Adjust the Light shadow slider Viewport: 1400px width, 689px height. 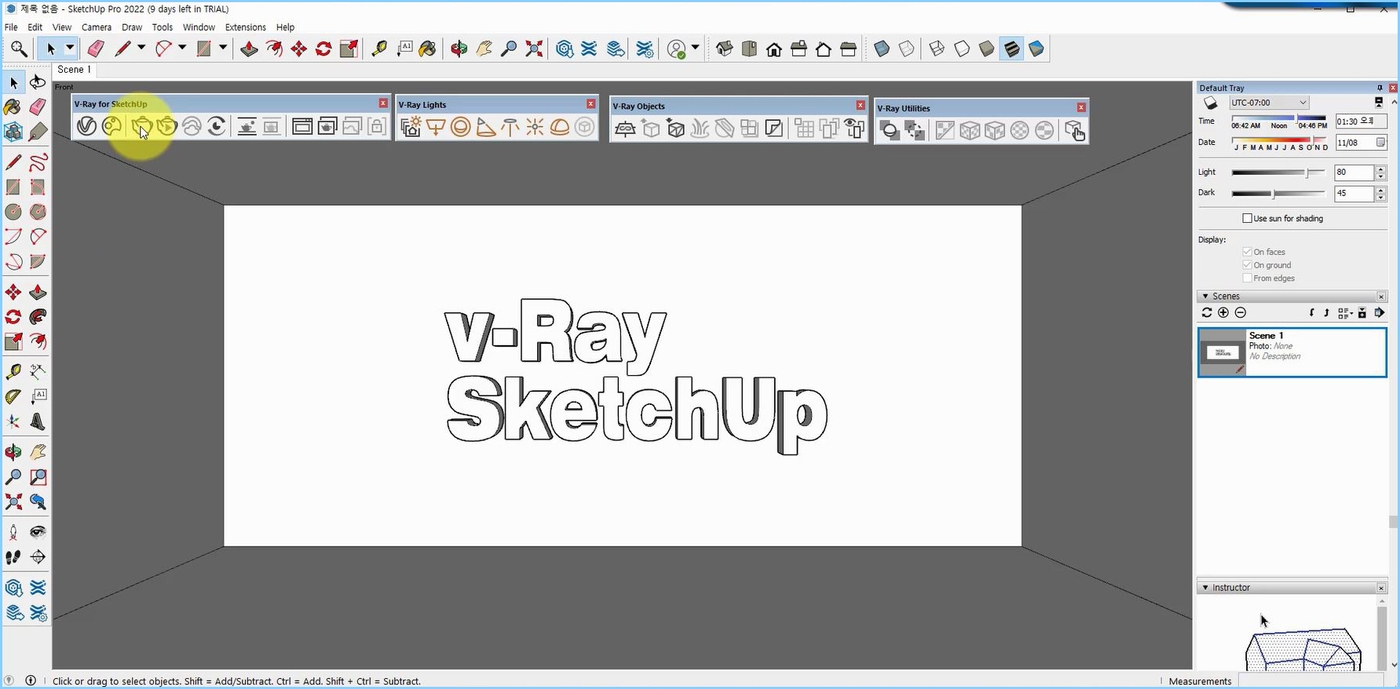click(1307, 173)
